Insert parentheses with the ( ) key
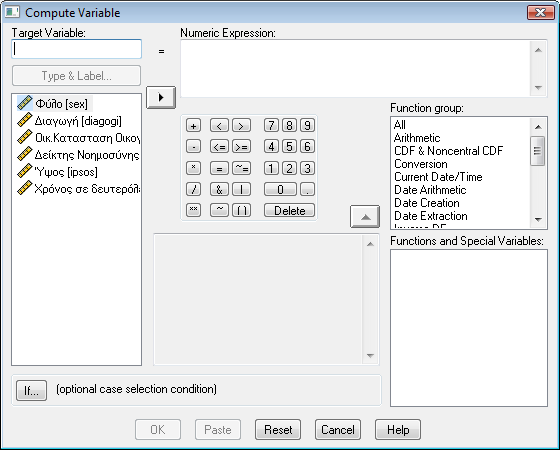Viewport: 560px width, 450px height. pos(241,210)
